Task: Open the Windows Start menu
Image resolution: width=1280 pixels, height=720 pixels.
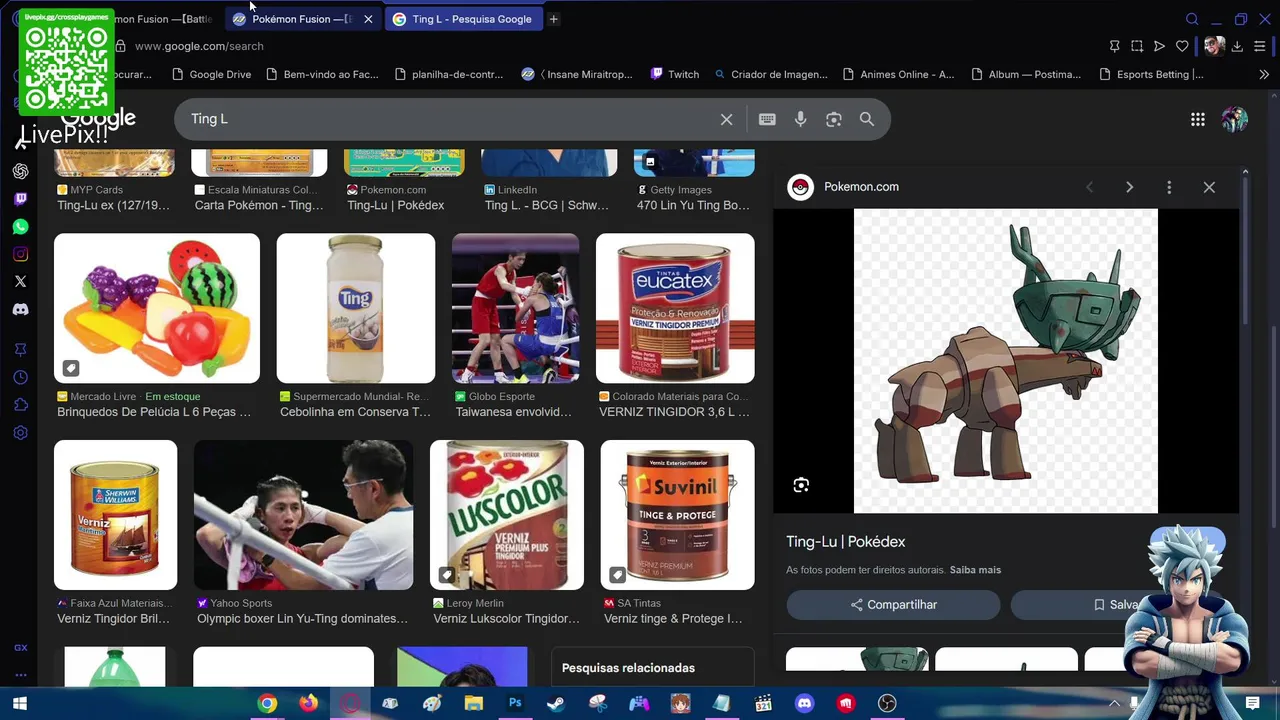Action: (19, 704)
